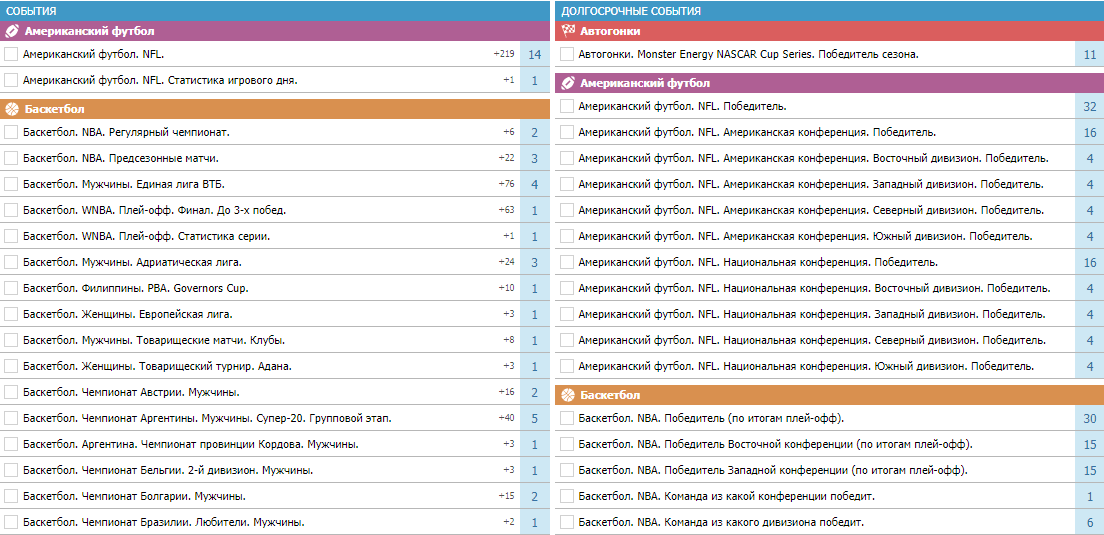Screen dimensions: 1104x535
Task: Click count 11 in NASCAR Cup Series row
Action: [1090, 54]
